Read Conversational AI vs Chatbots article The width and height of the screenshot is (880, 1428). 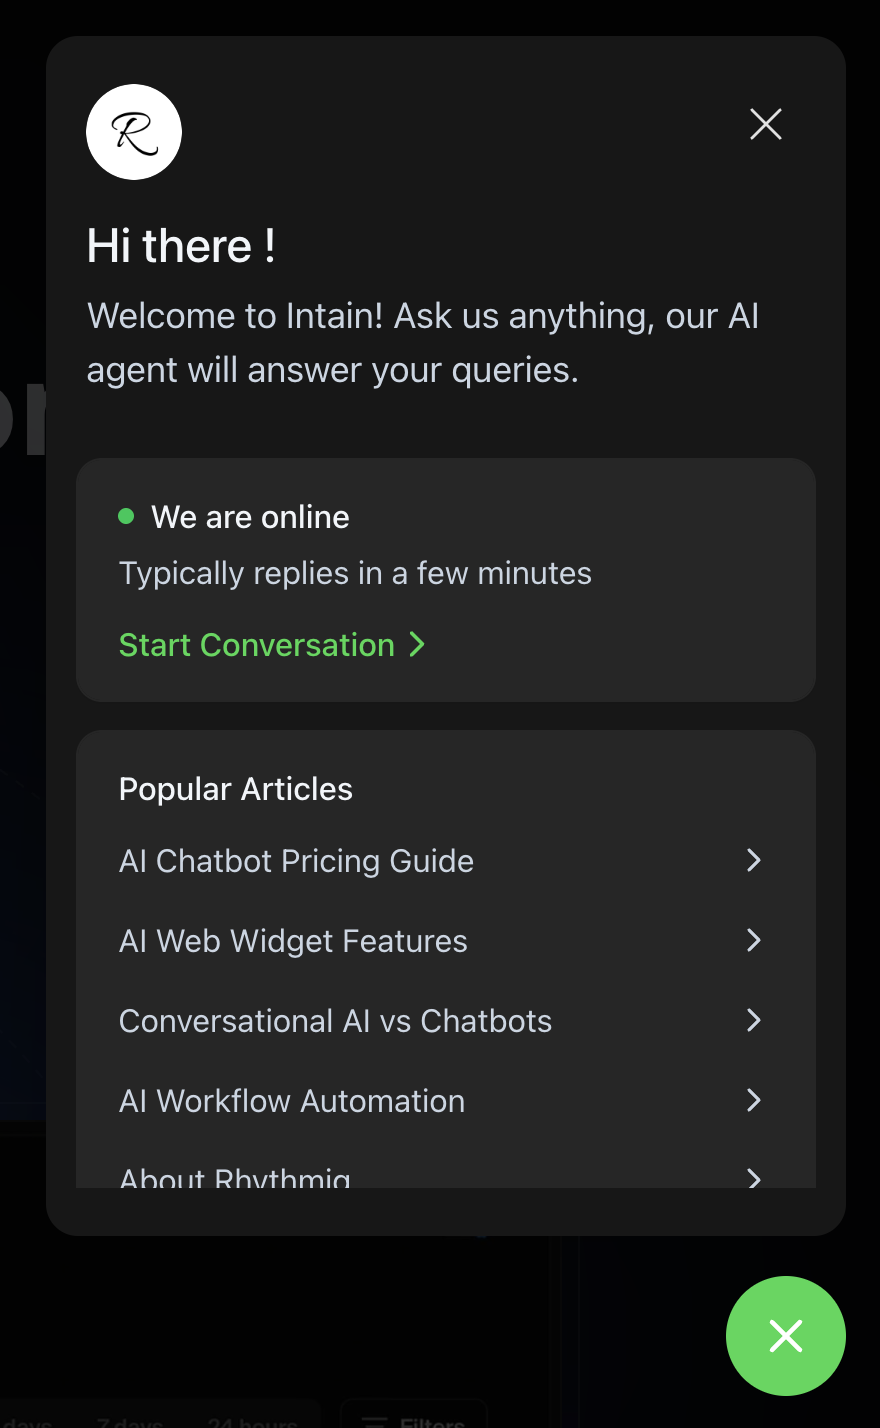click(335, 1021)
